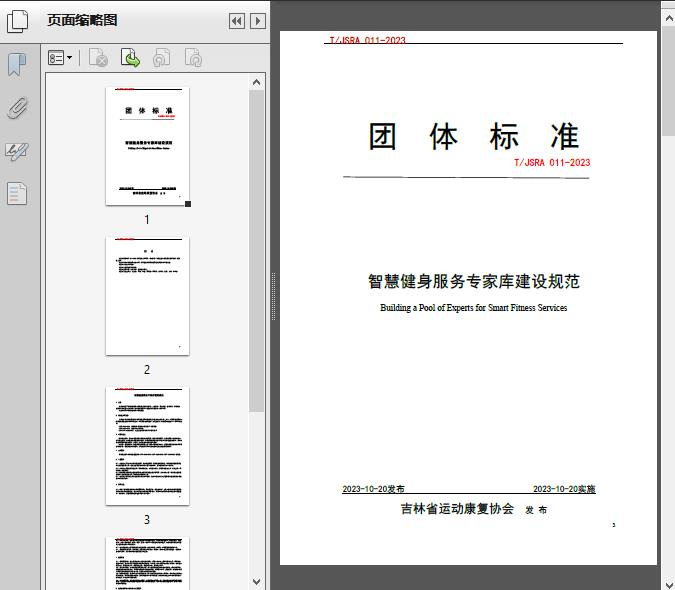The width and height of the screenshot is (675, 590).
Task: Open the attachments paperclip panel
Action: (x=18, y=108)
